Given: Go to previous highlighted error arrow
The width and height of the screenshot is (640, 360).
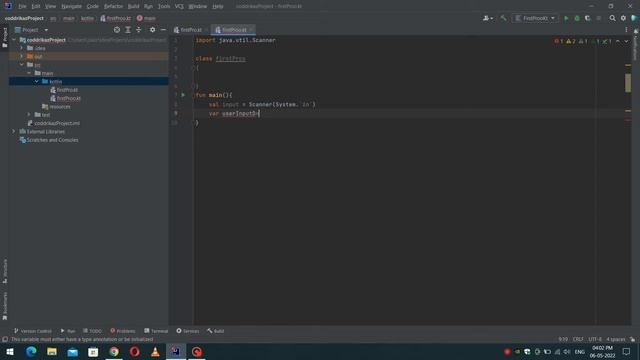Looking at the screenshot, I should pyautogui.click(x=618, y=41).
